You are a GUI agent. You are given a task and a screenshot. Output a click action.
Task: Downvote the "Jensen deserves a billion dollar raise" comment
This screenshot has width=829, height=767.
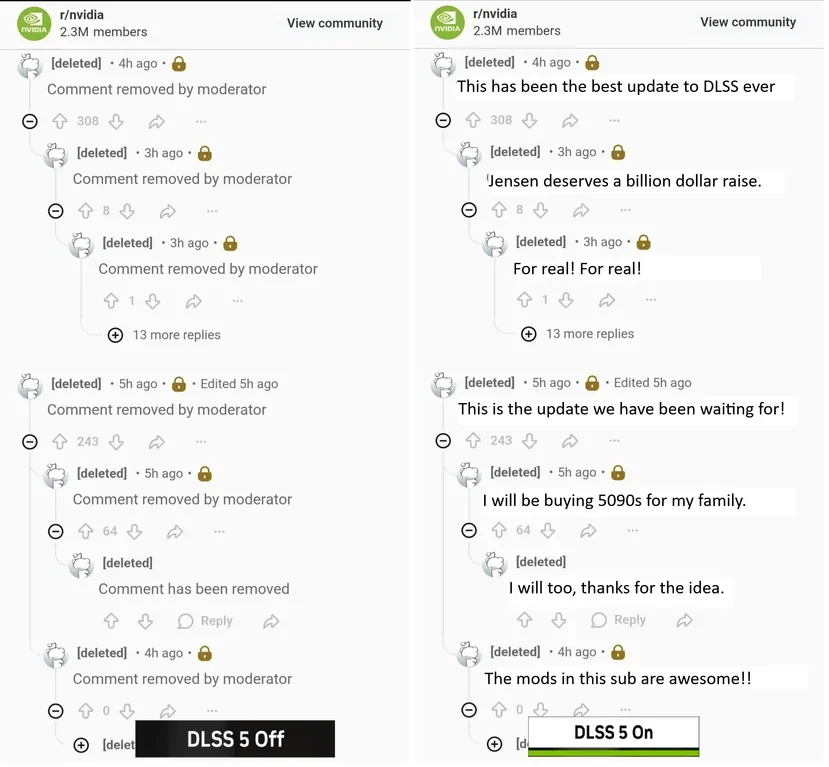(x=541, y=210)
